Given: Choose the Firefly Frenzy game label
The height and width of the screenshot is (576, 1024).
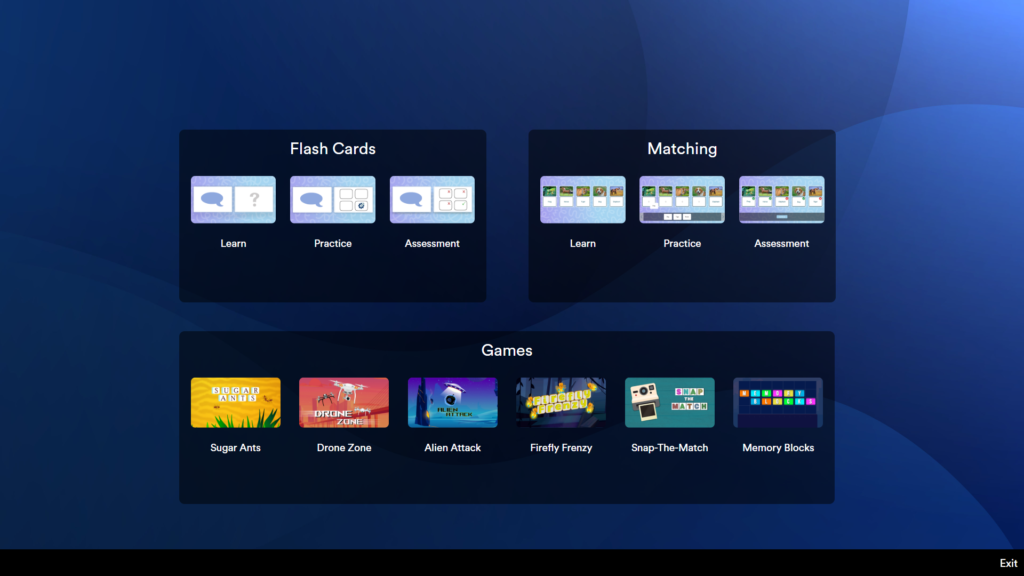Looking at the screenshot, I should (561, 448).
